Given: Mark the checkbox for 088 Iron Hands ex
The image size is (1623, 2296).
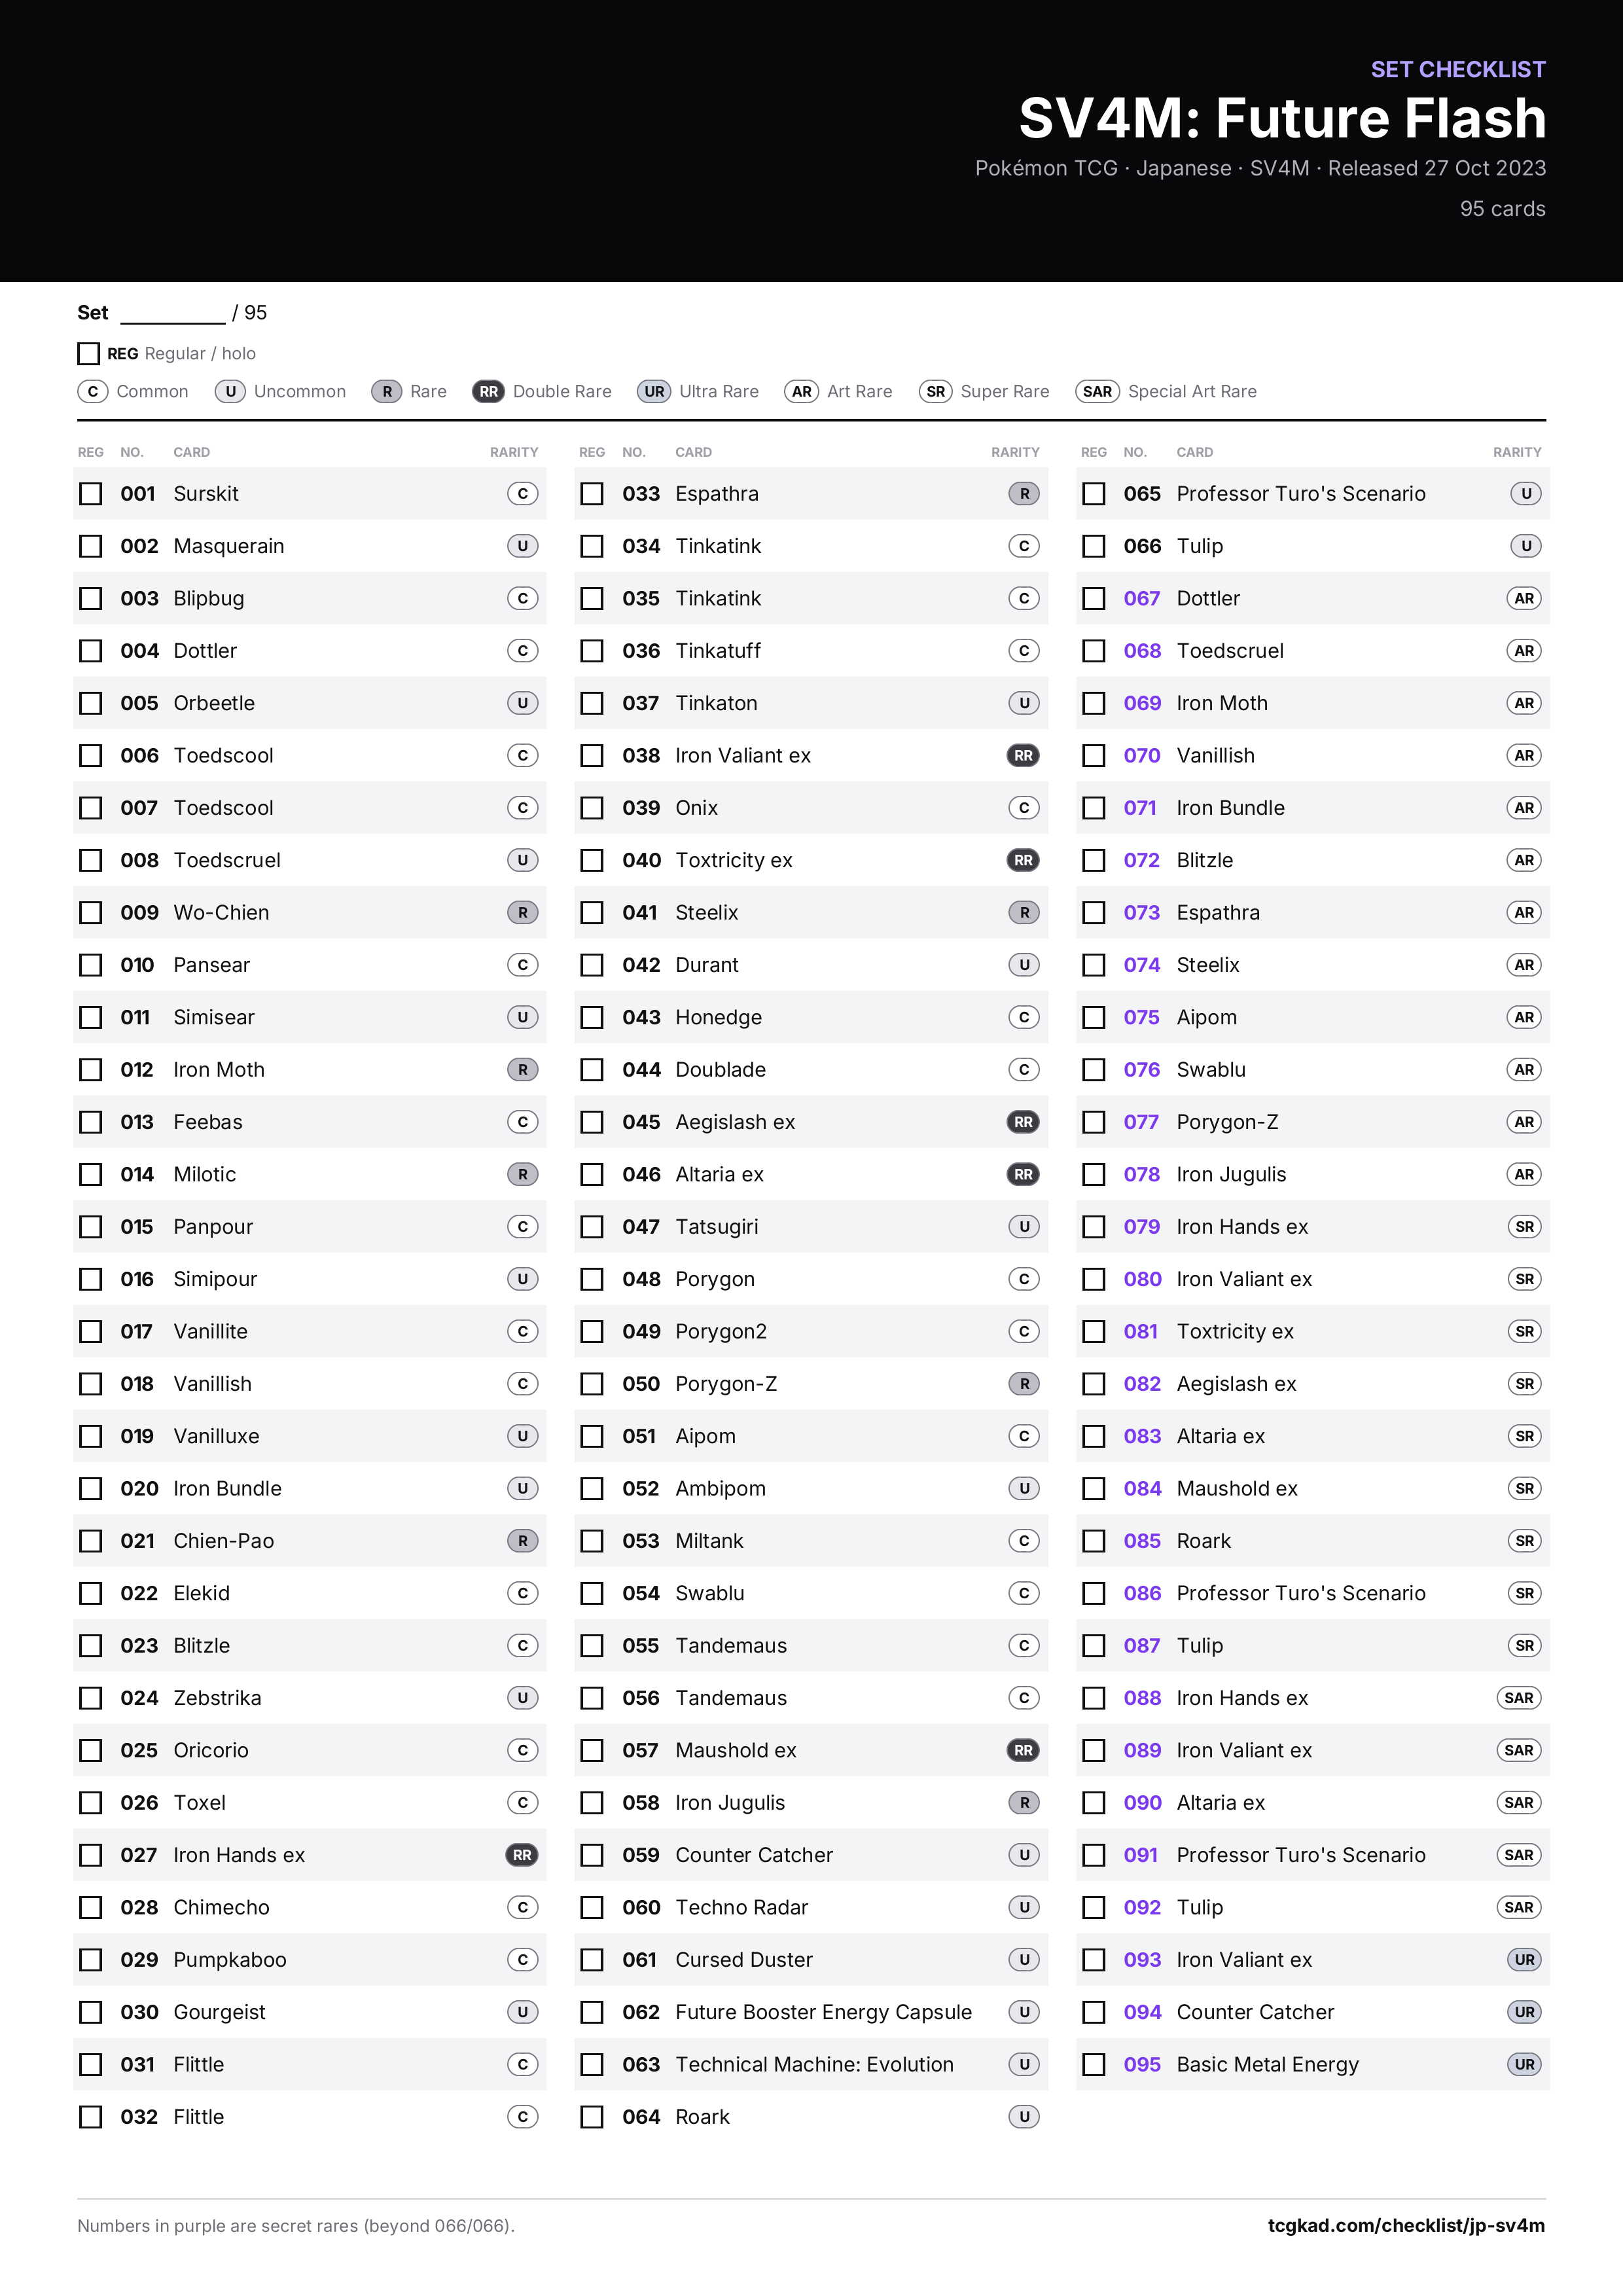Looking at the screenshot, I should pyautogui.click(x=1094, y=1698).
